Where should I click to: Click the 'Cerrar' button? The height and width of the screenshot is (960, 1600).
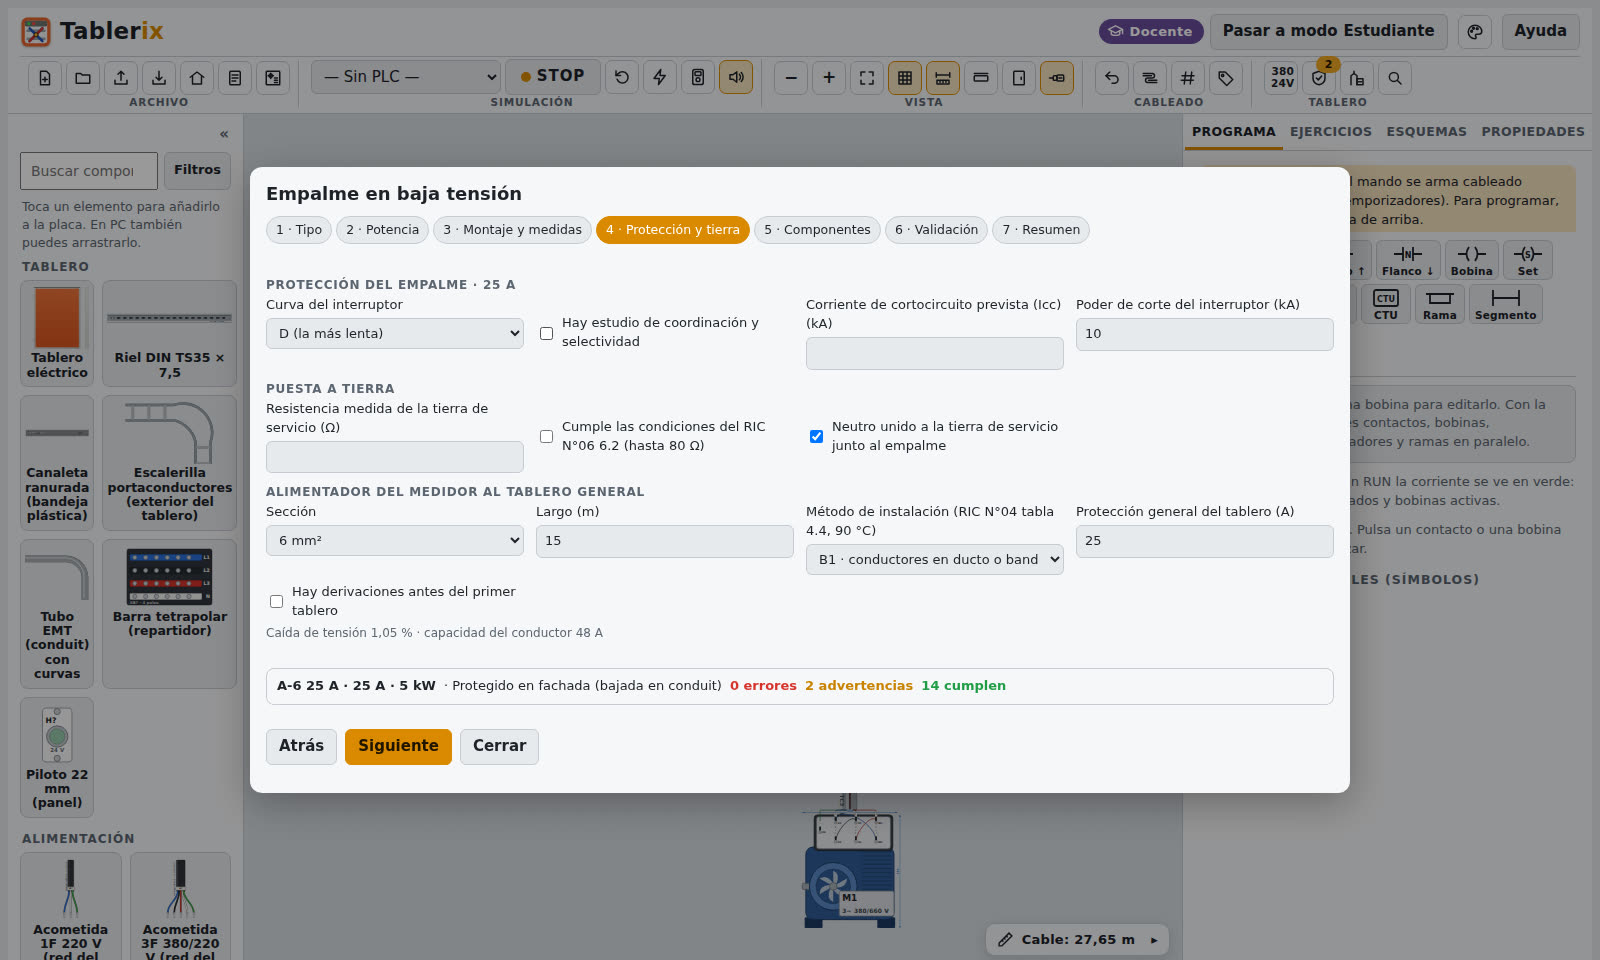[x=499, y=747]
